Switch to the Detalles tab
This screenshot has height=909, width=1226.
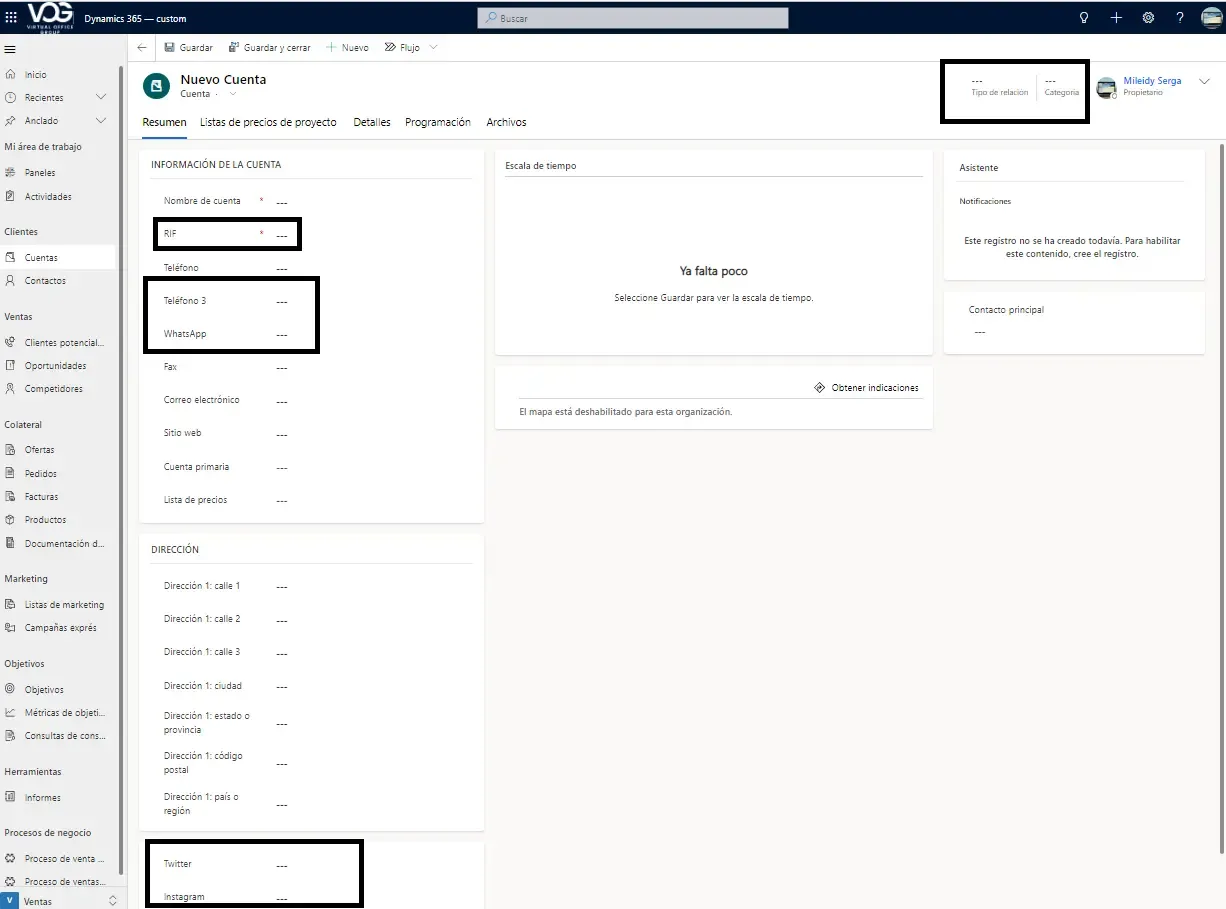point(372,122)
